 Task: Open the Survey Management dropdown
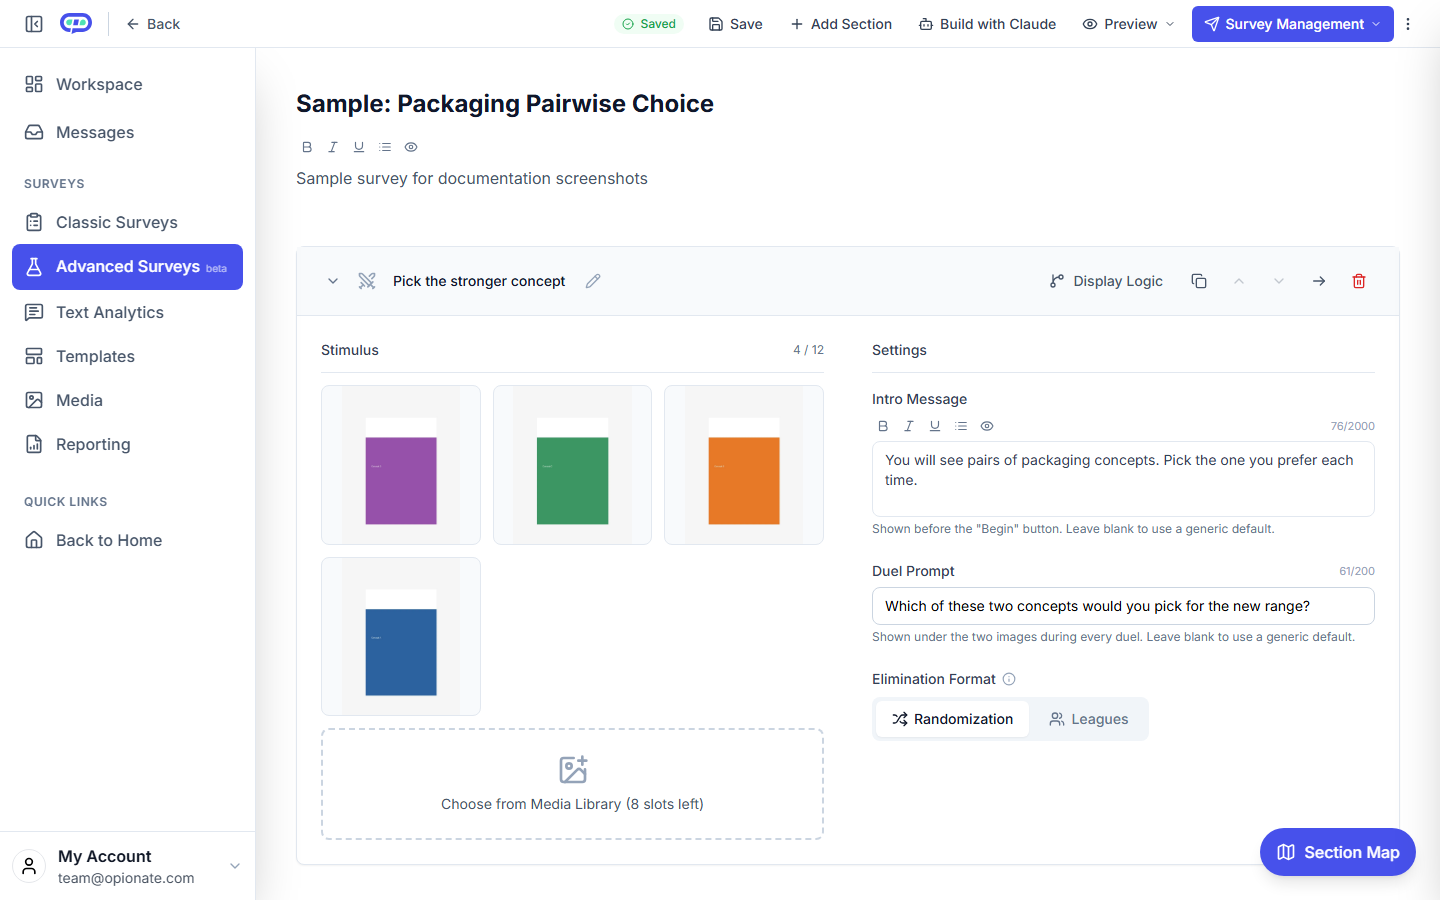tap(1292, 24)
